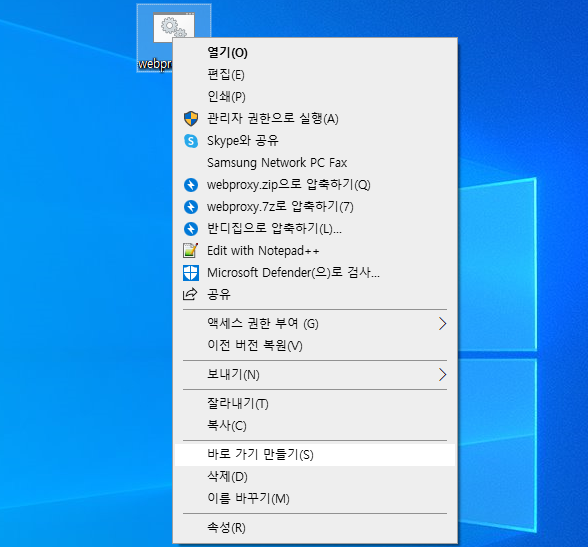This screenshot has width=588, height=547.
Task: Choose 이전 버전 복원(V)
Action: 315,345
